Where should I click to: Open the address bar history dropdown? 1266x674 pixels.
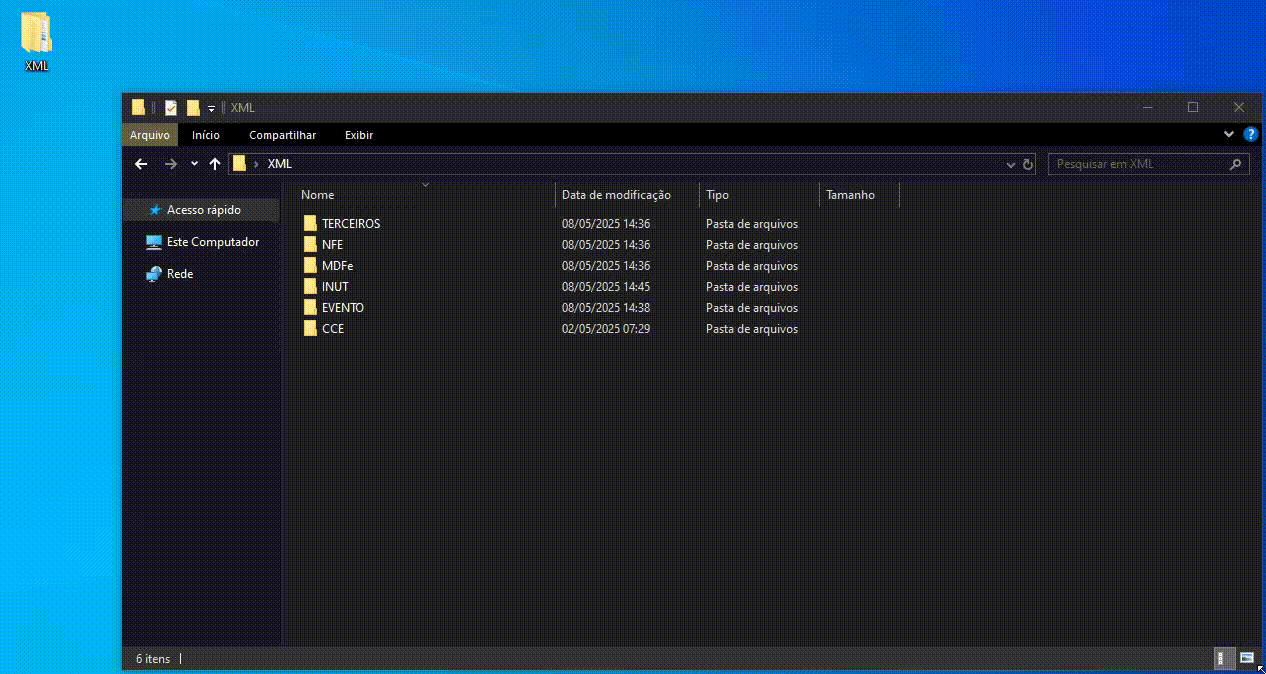point(1011,164)
